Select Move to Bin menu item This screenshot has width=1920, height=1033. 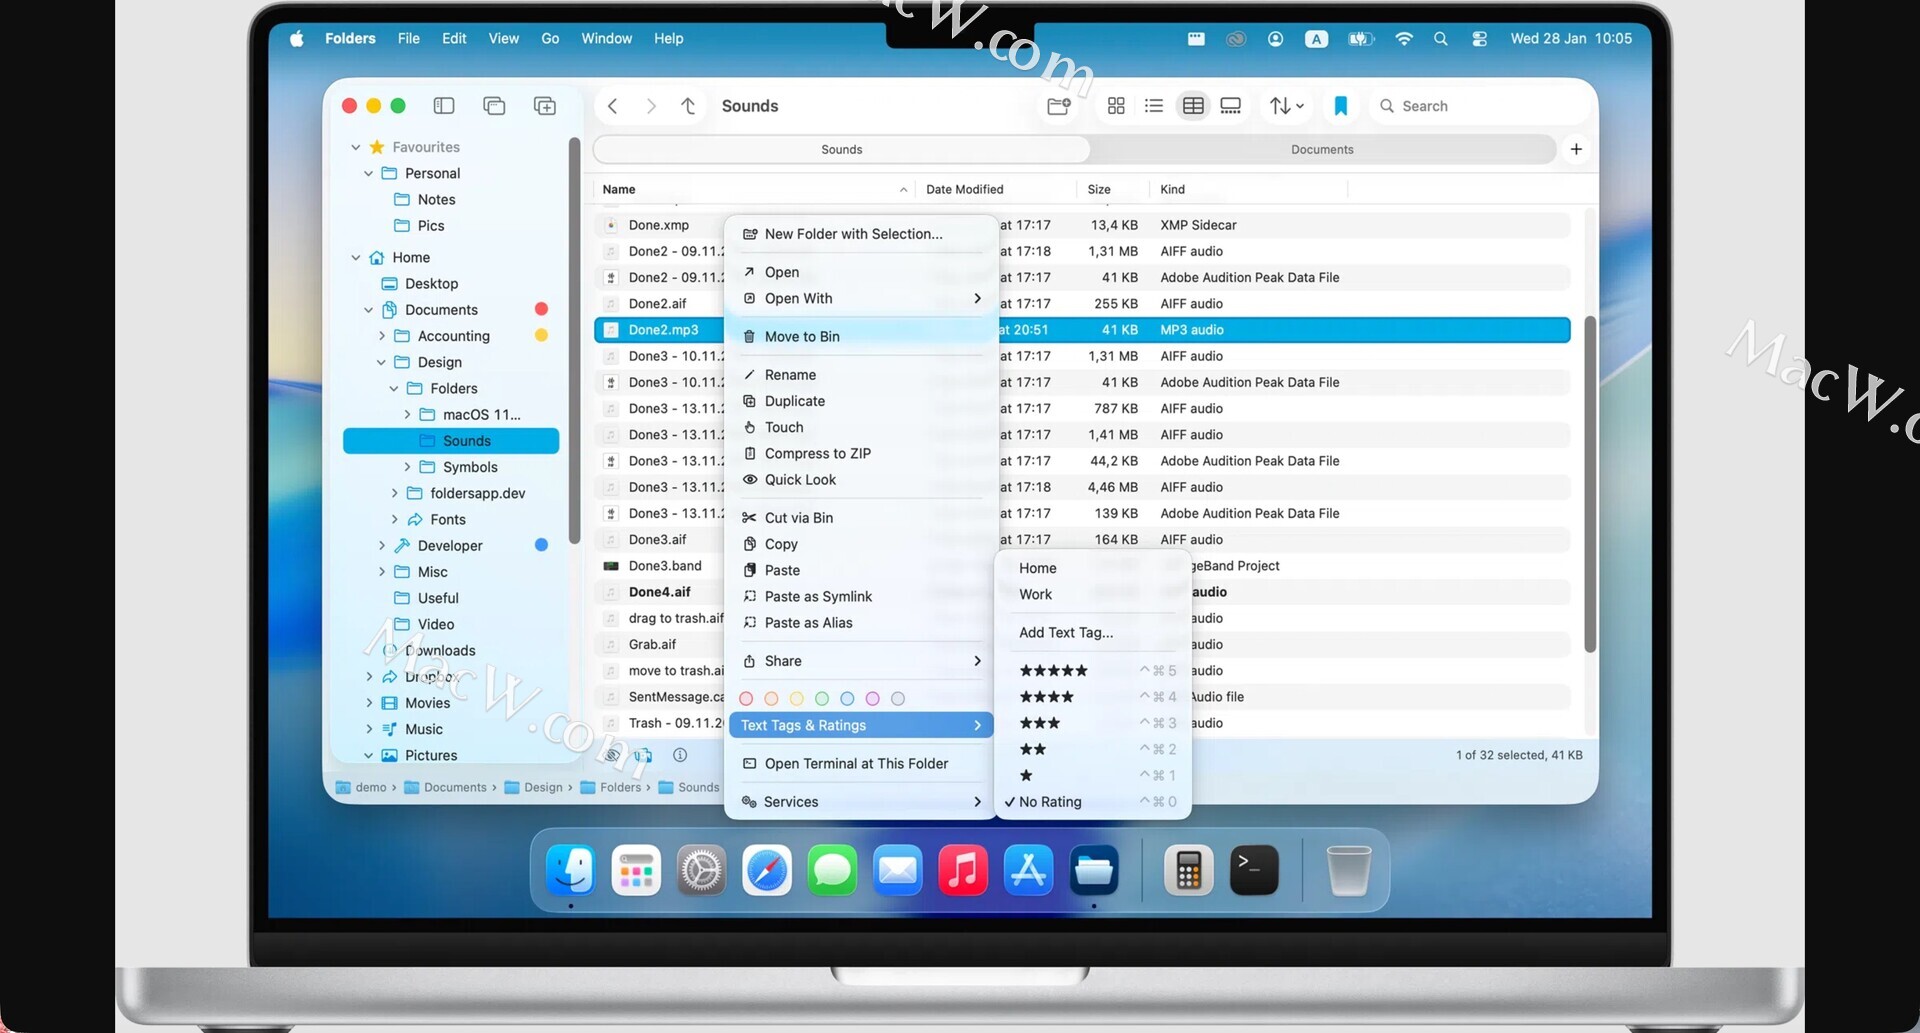[x=801, y=337]
